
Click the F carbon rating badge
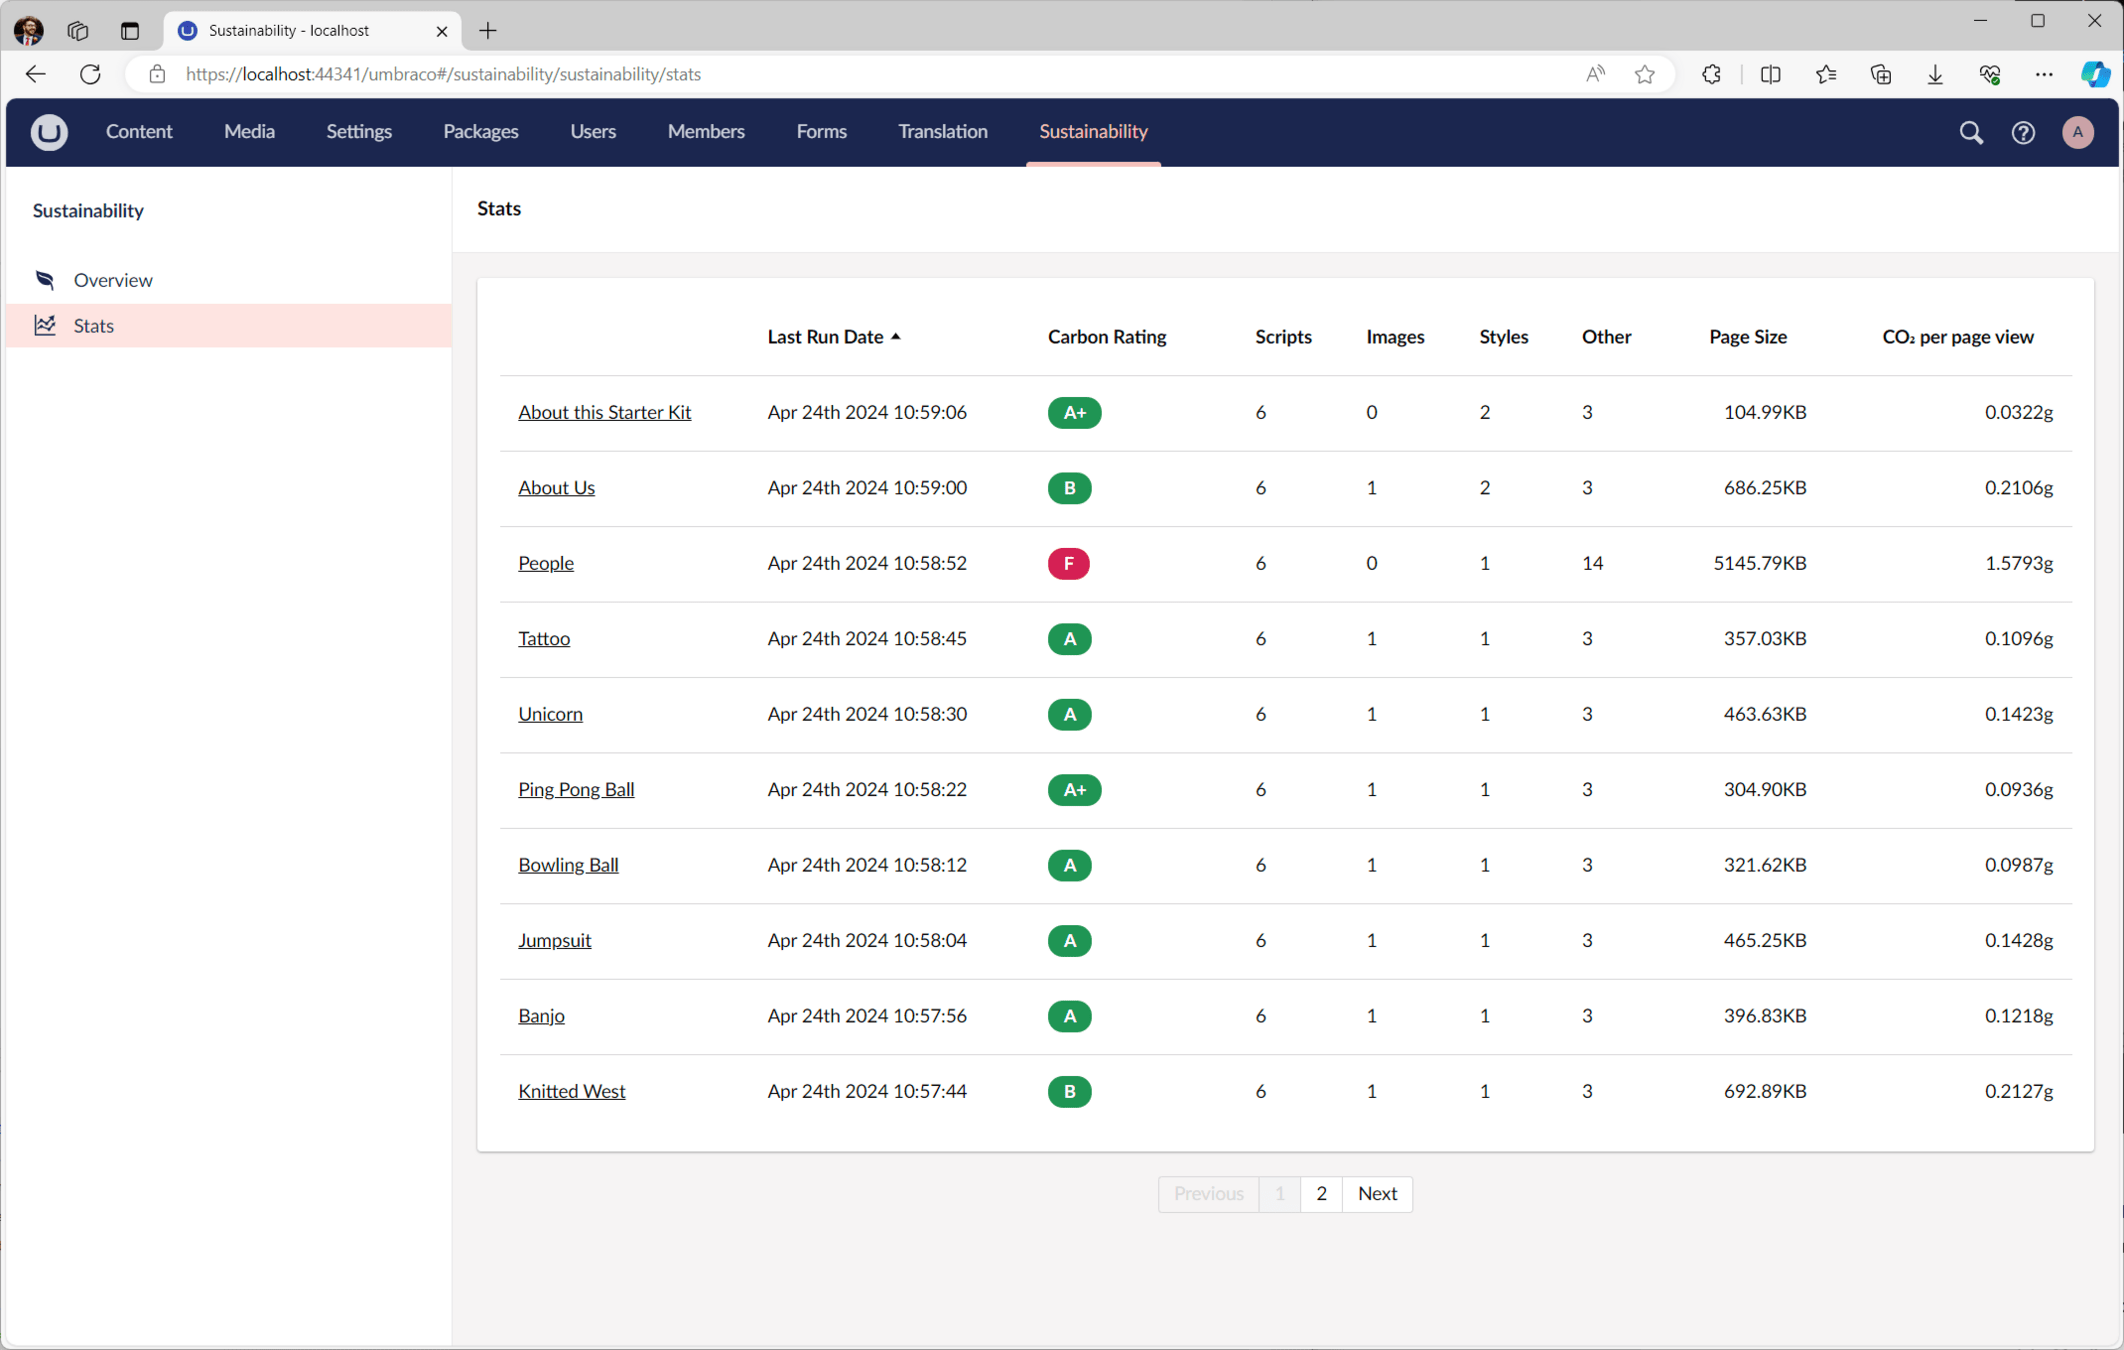tap(1068, 563)
